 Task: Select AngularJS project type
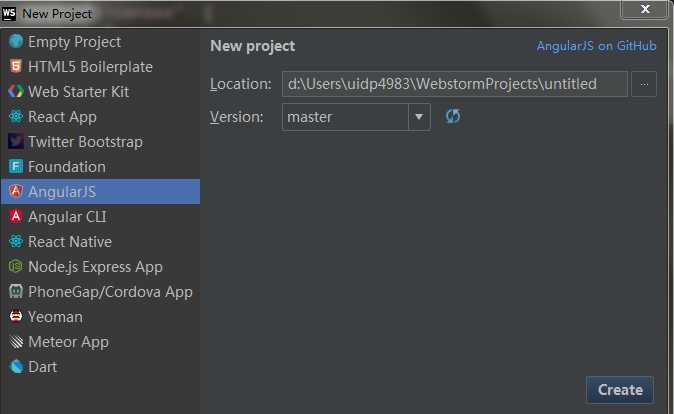[62, 192]
